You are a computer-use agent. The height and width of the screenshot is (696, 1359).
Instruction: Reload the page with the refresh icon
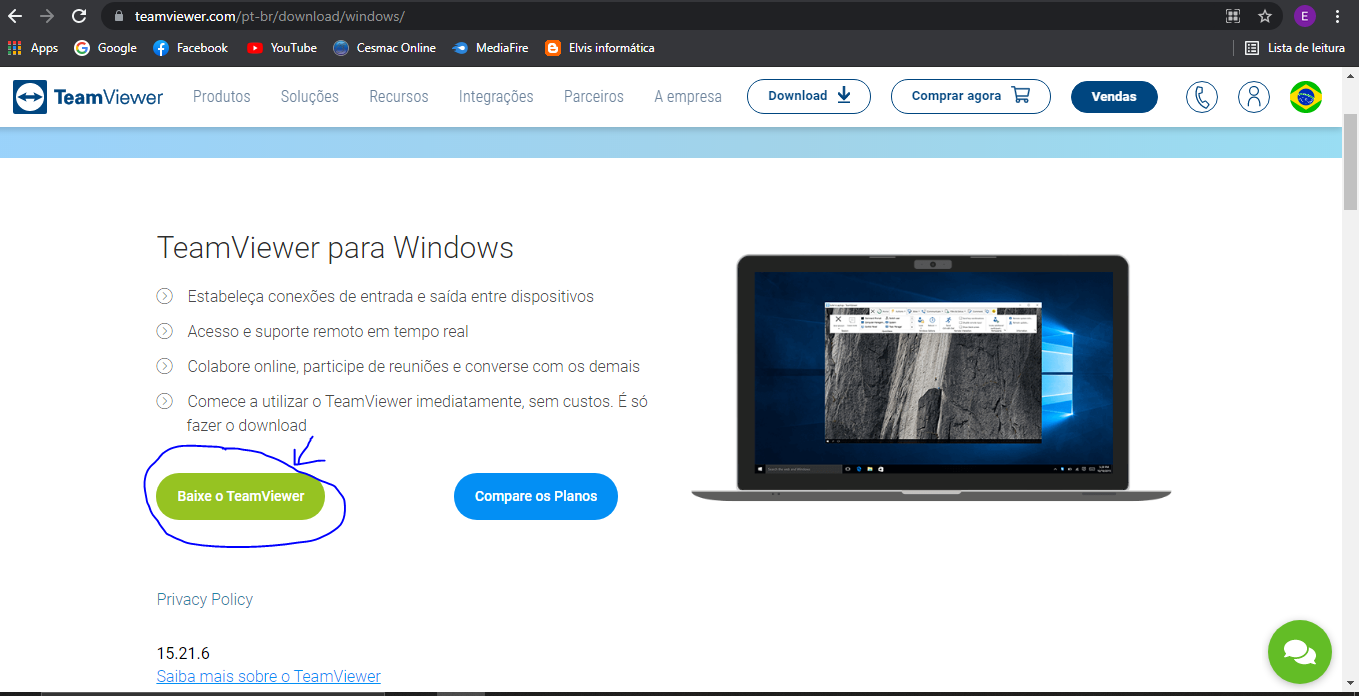coord(78,16)
